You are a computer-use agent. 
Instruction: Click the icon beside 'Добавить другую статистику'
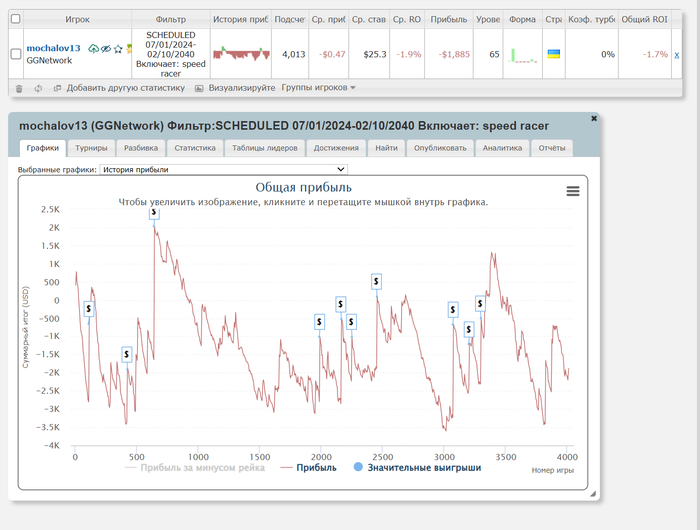[57, 88]
